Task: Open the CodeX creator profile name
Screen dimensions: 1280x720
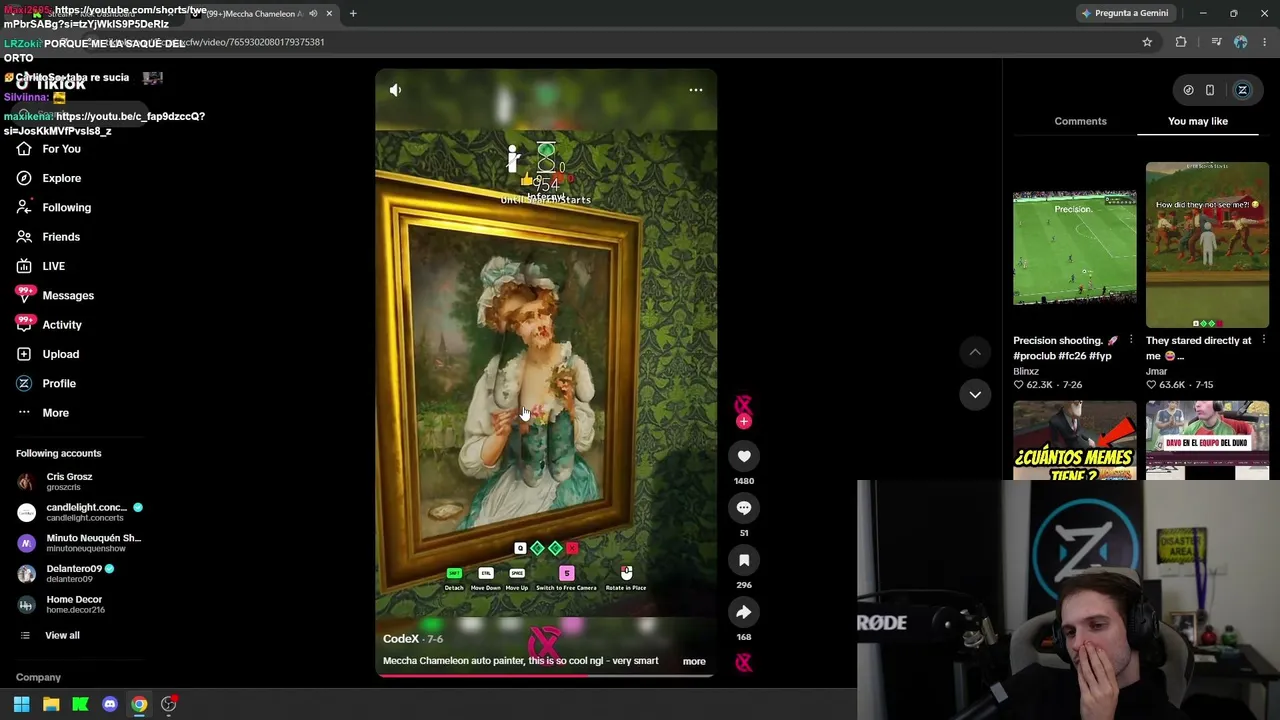Action: coord(401,639)
